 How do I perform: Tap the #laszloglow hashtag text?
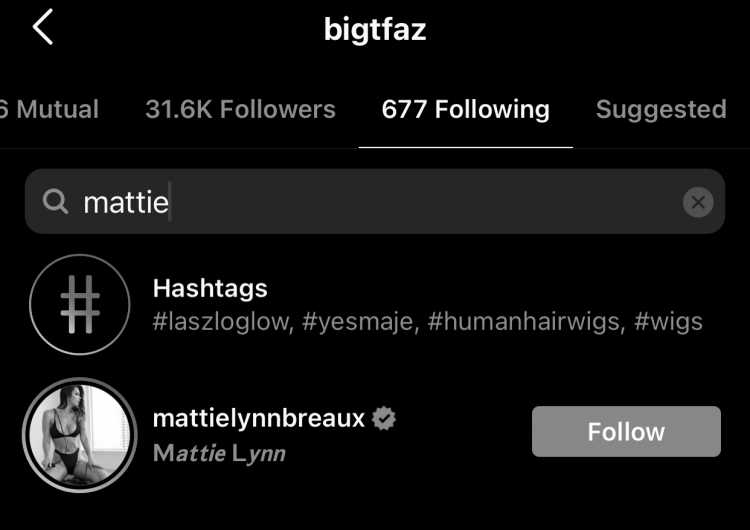tap(223, 321)
